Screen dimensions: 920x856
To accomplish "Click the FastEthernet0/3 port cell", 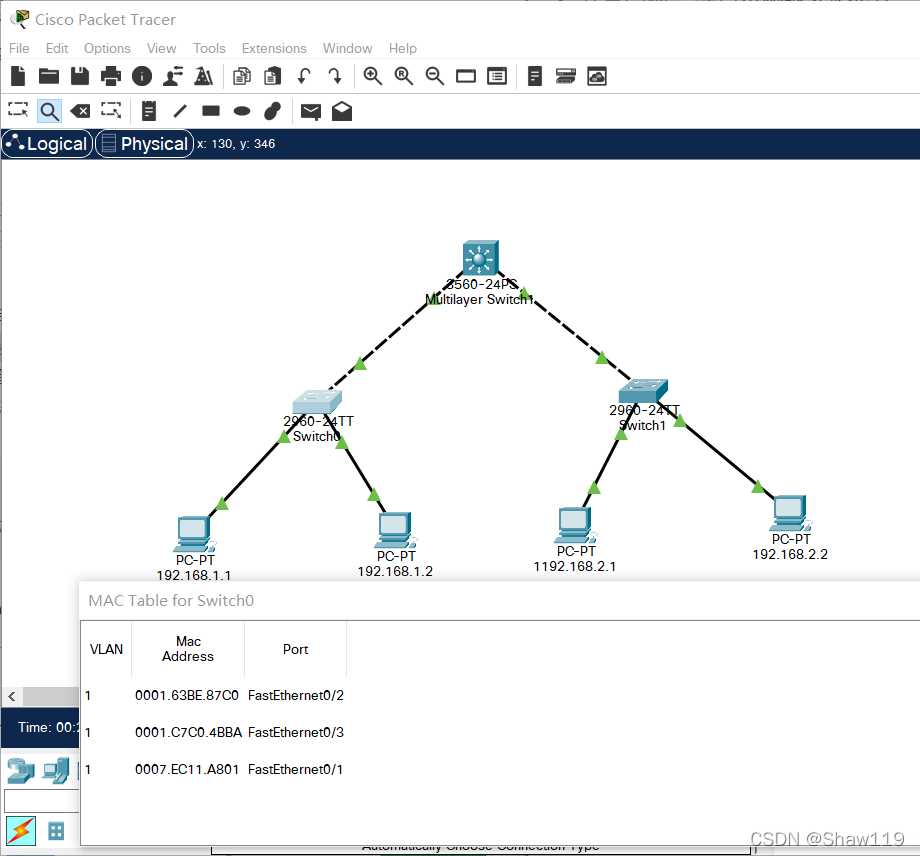I will [x=296, y=733].
